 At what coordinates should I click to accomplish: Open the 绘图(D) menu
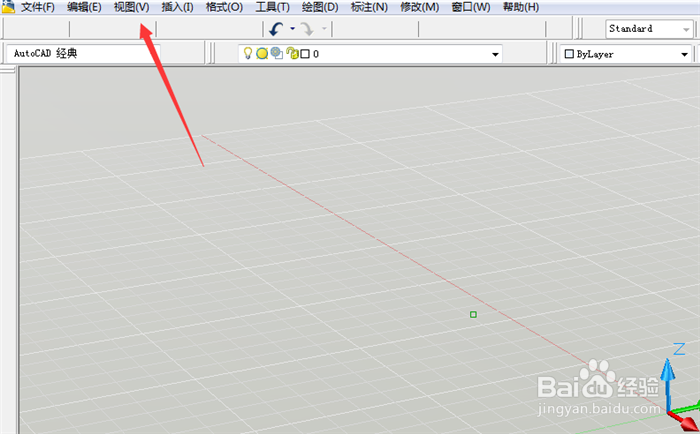(x=320, y=7)
